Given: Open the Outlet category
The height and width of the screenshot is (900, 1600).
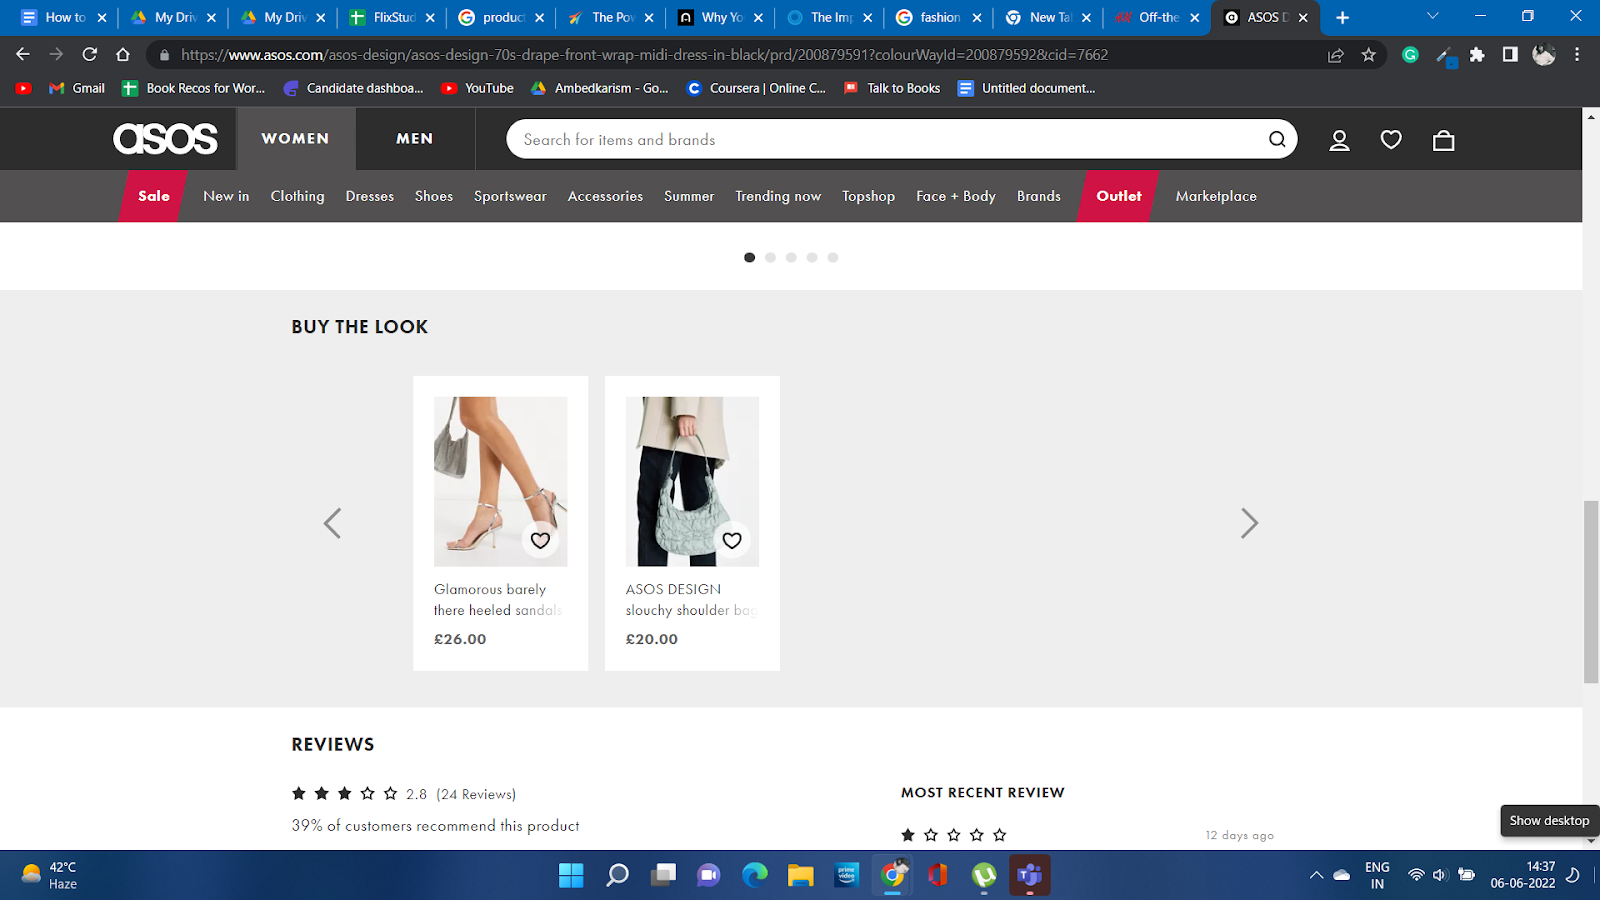Looking at the screenshot, I should coord(1119,196).
